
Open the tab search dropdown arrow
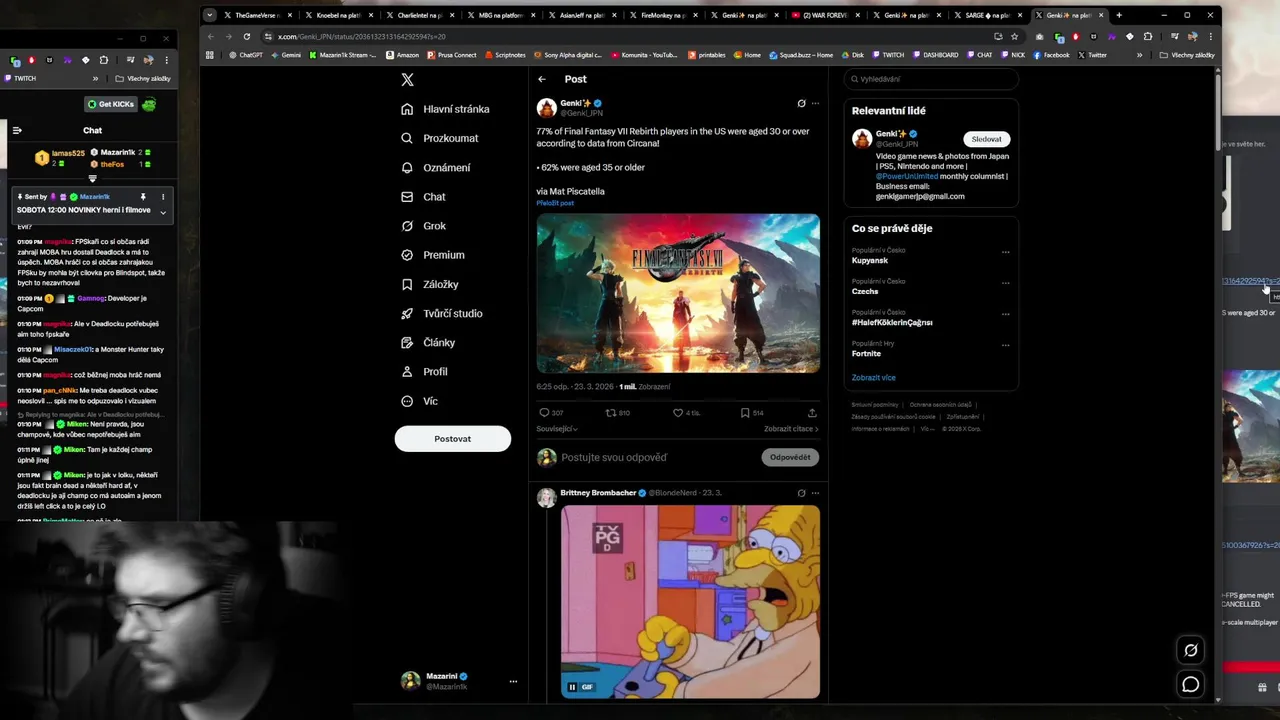[x=209, y=15]
